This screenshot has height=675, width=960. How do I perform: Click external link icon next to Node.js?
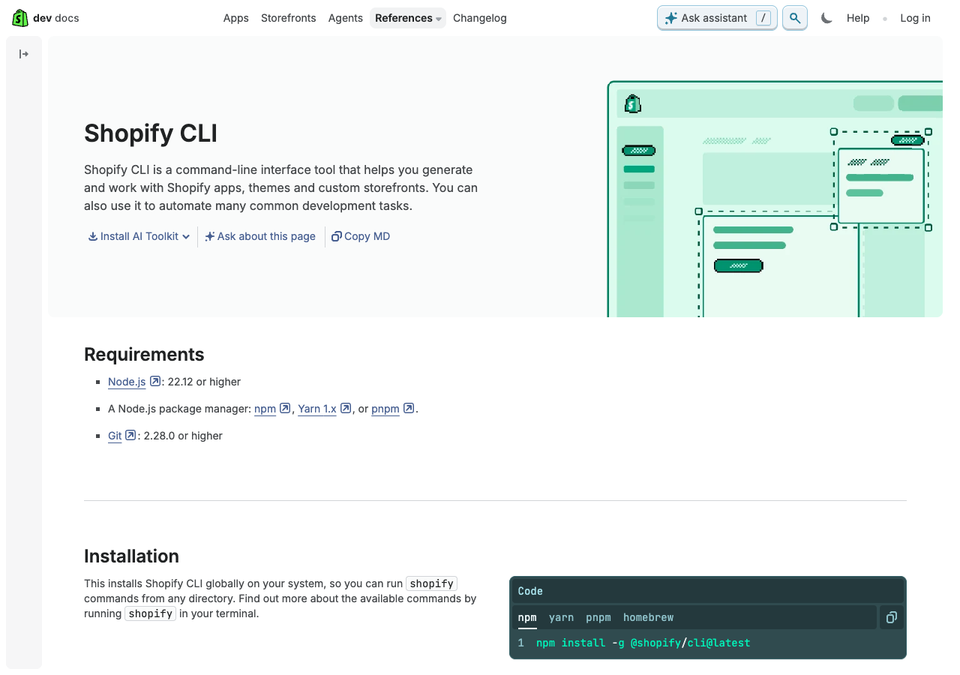(156, 381)
